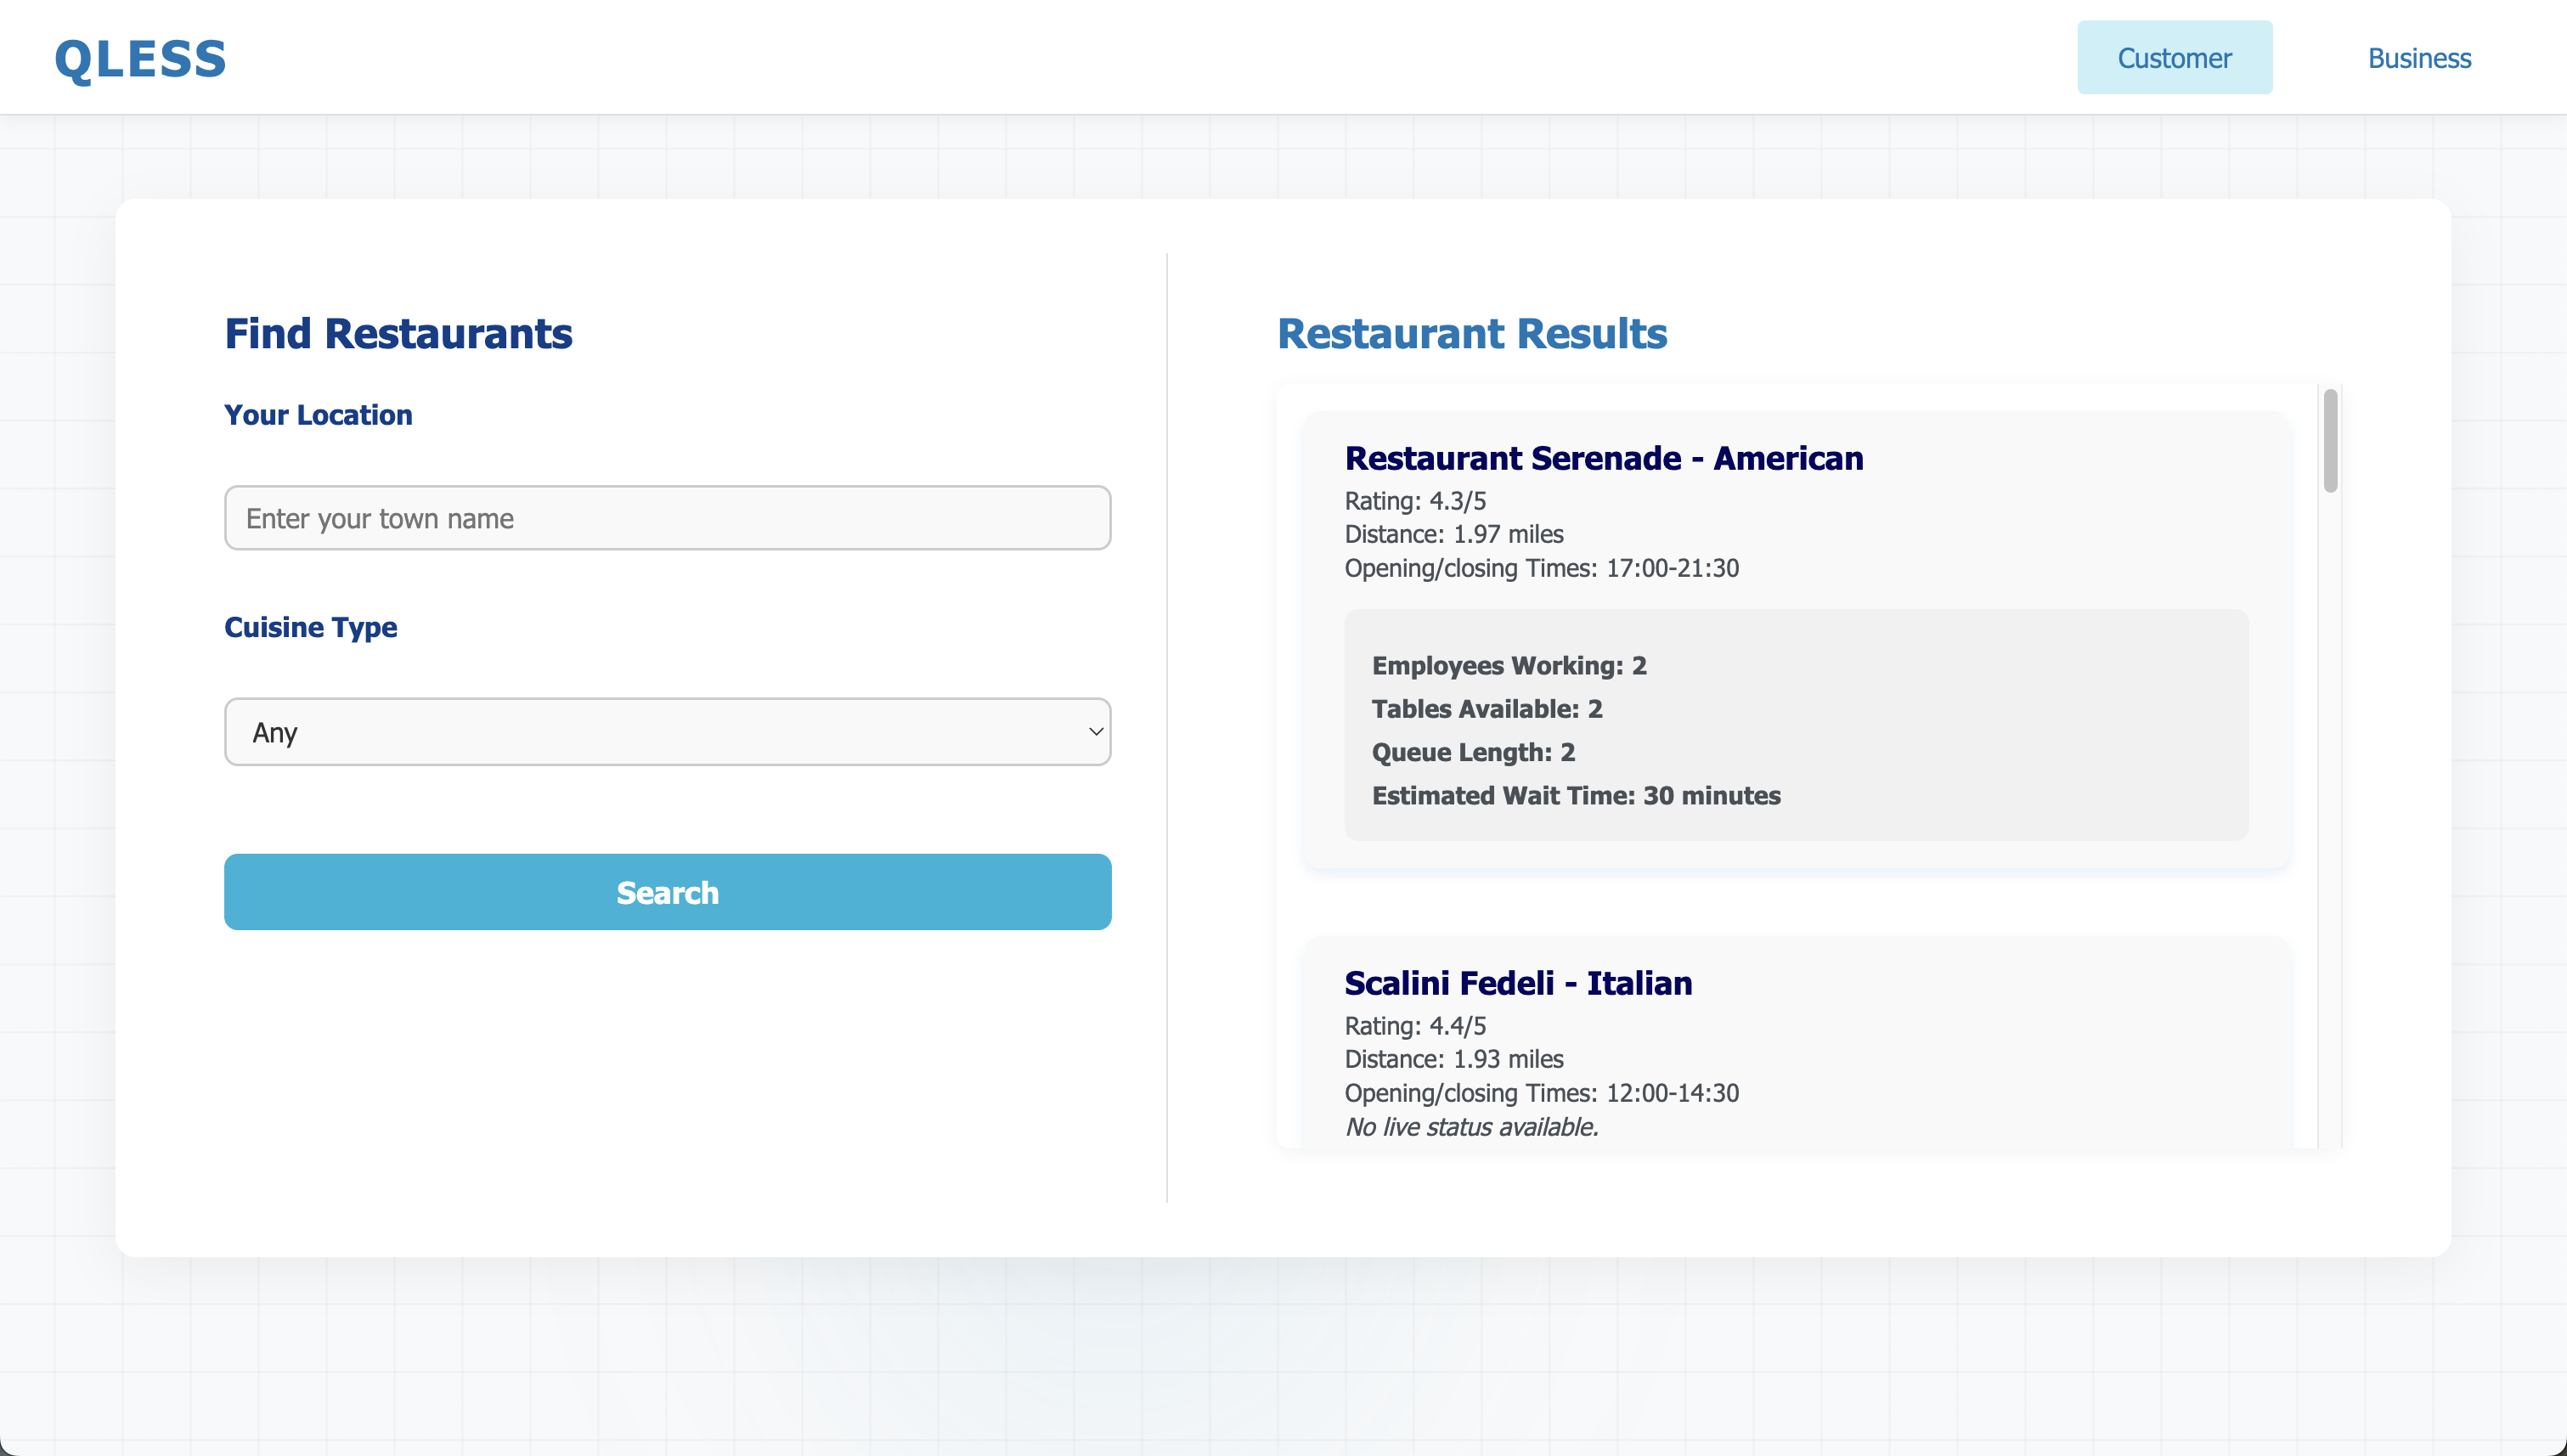Click the No live status available text

pos(1471,1127)
